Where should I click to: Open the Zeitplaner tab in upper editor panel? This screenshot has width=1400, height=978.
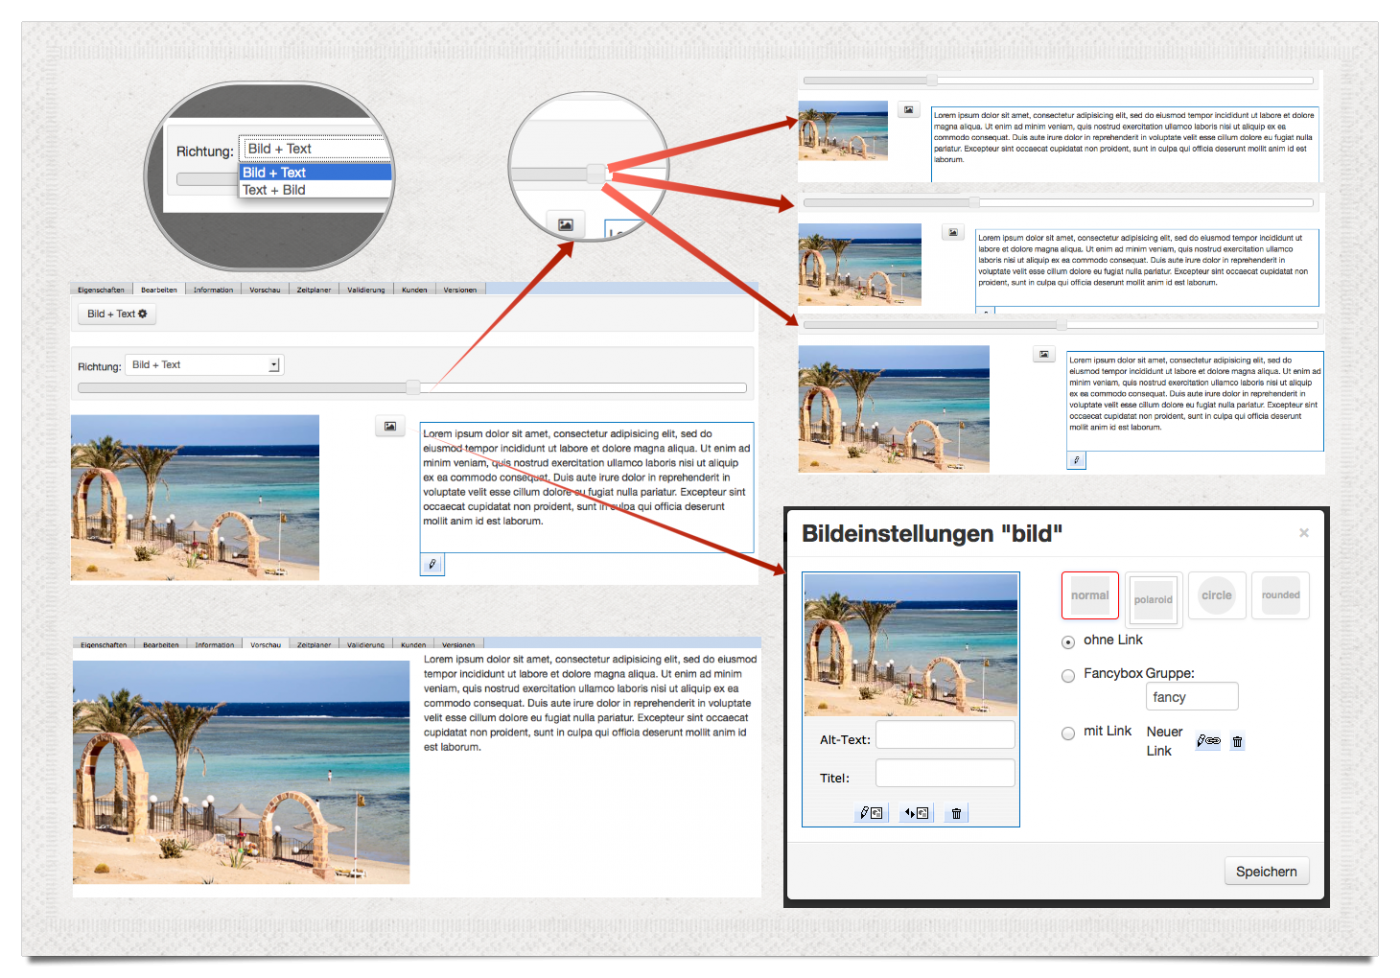[x=313, y=290]
